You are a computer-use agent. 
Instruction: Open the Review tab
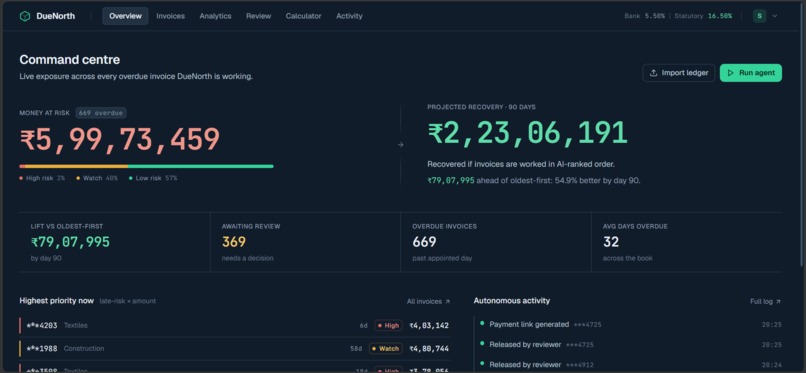(259, 16)
